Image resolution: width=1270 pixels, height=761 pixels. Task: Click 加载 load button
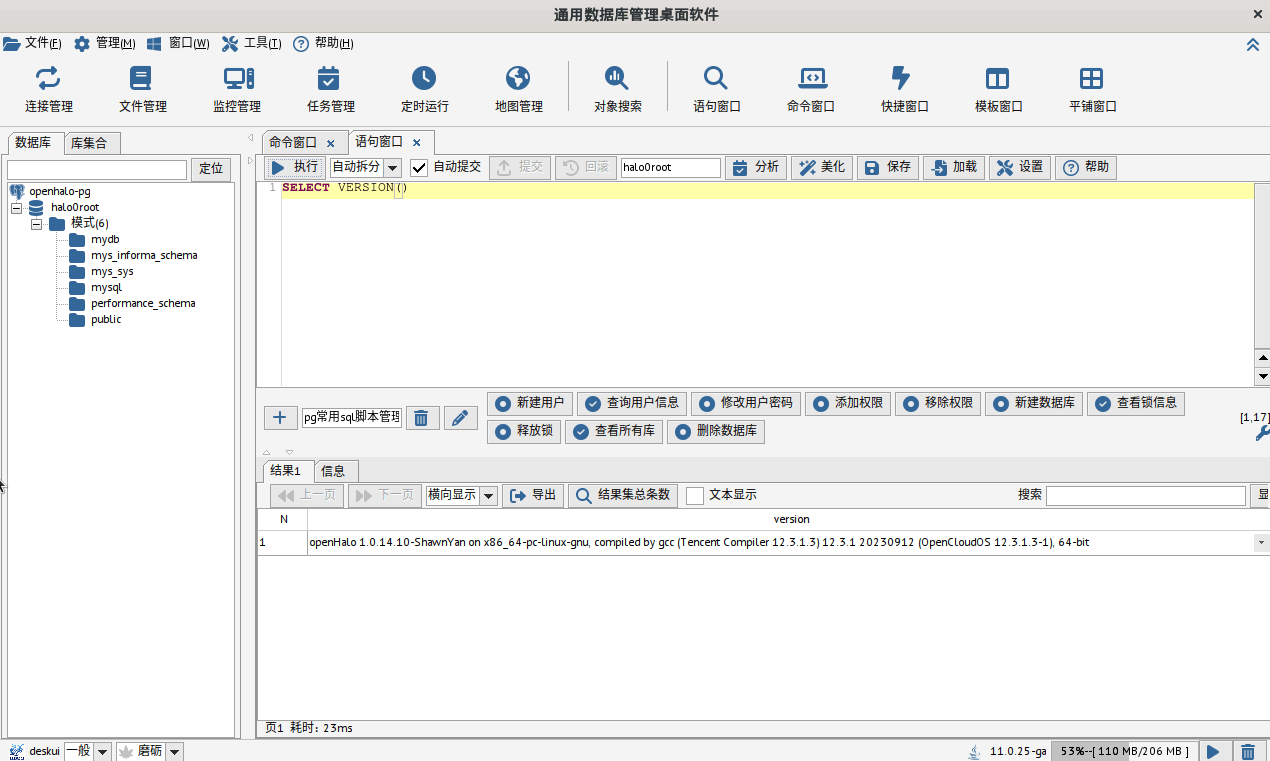point(954,167)
